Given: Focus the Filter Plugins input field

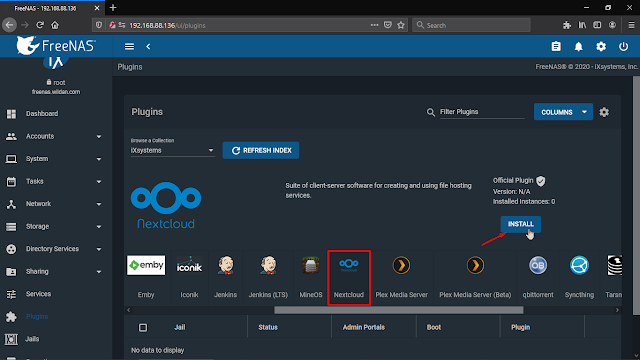Looking at the screenshot, I should (x=482, y=112).
